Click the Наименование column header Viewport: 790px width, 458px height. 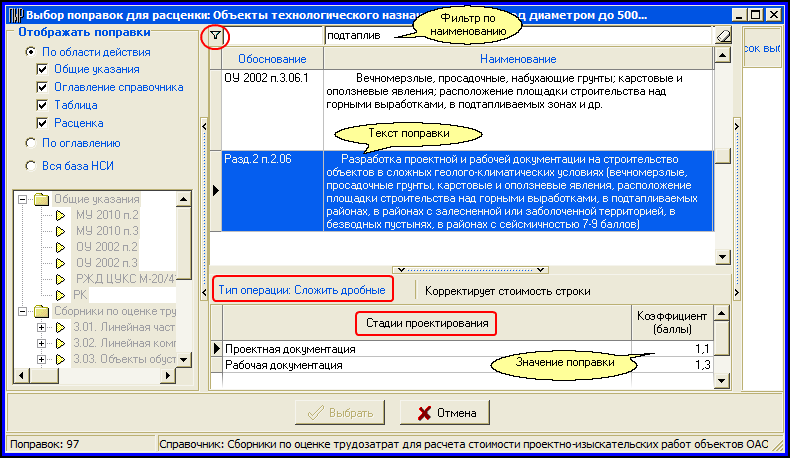click(x=518, y=60)
